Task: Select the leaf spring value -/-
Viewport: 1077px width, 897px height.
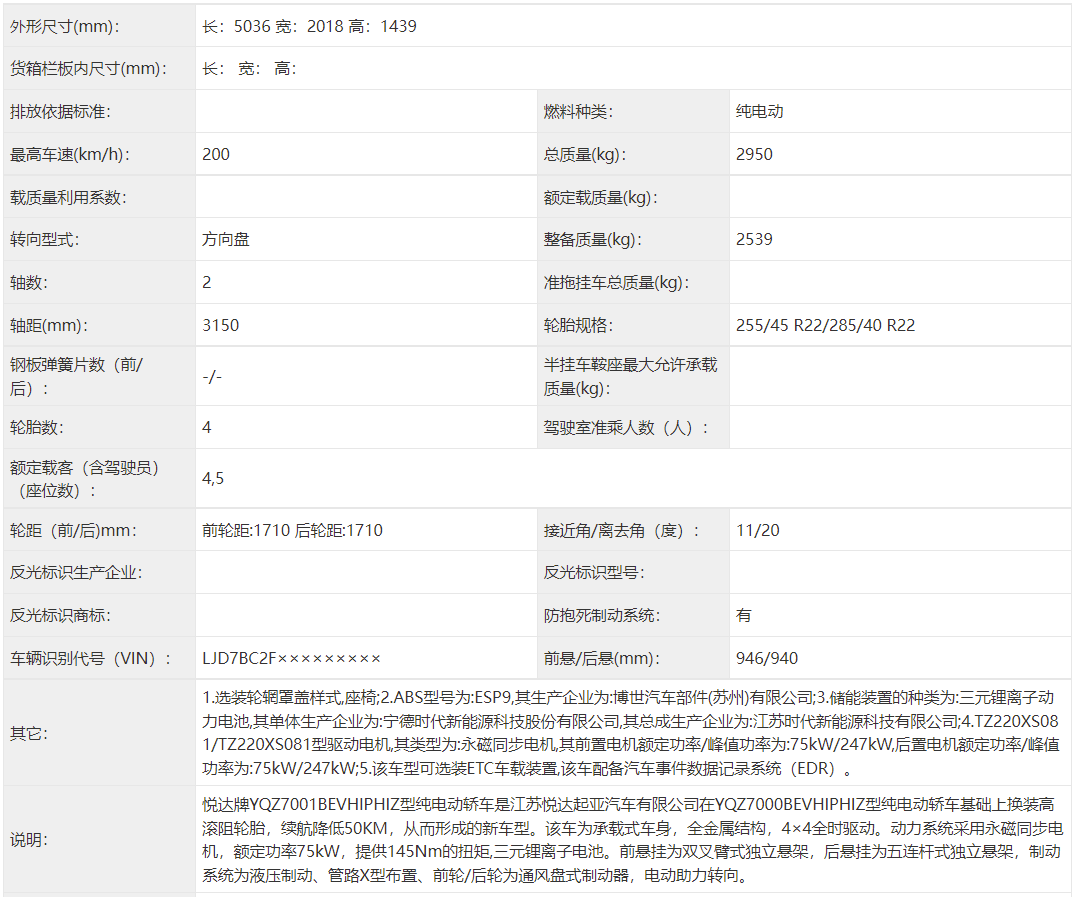Action: (212, 377)
